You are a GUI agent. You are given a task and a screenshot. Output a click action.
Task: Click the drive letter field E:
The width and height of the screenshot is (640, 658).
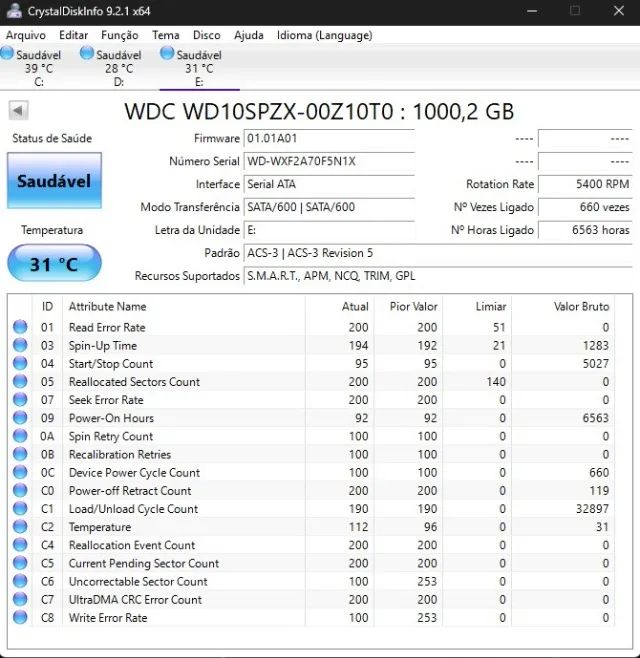coord(329,230)
